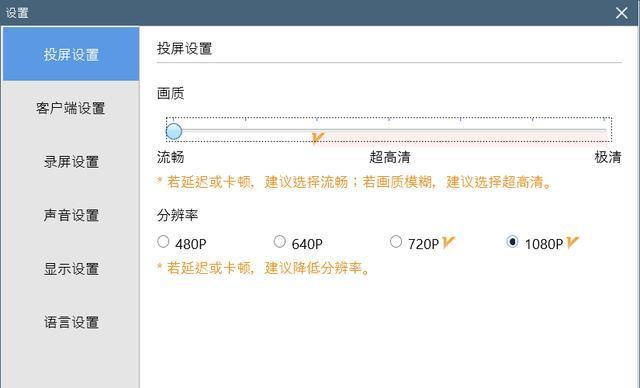Click the VIP badge next to 1080P
Viewport: 640px width, 388px height.
coord(572,243)
